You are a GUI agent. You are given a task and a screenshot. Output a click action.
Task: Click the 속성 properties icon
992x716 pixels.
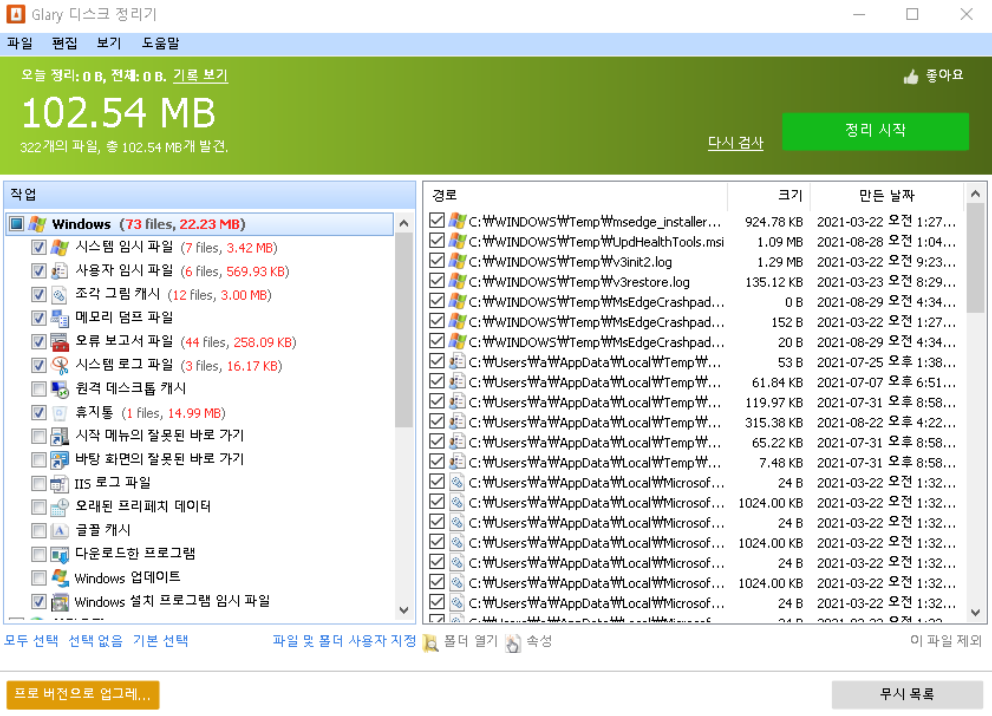point(513,643)
